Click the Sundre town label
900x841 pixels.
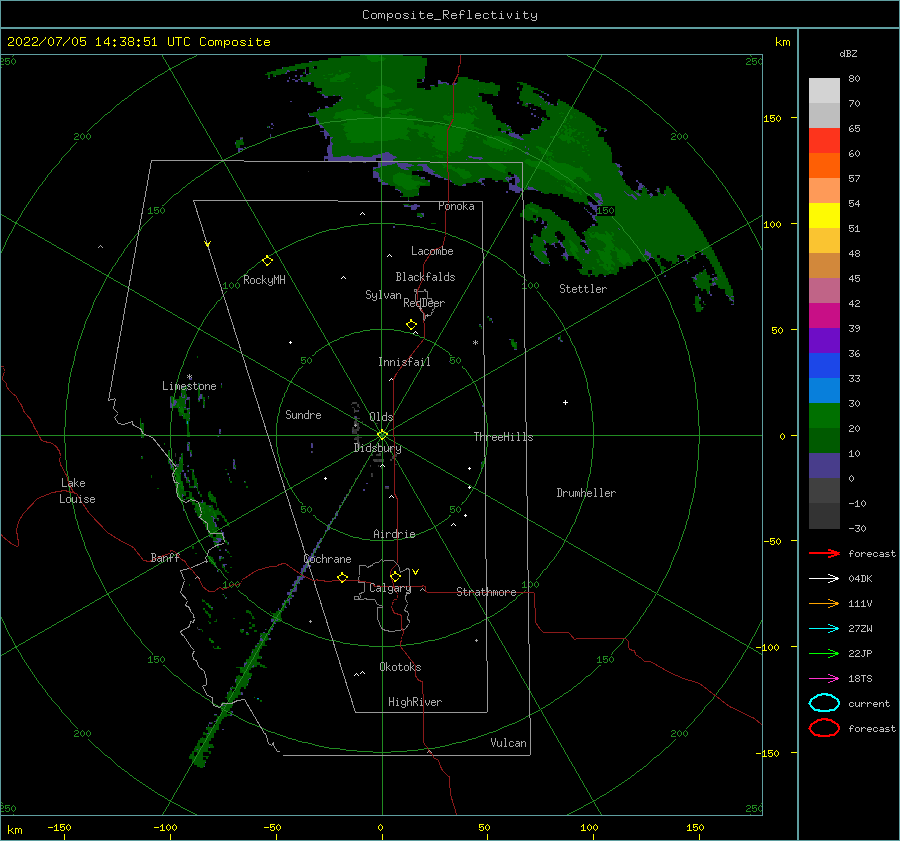coord(303,414)
